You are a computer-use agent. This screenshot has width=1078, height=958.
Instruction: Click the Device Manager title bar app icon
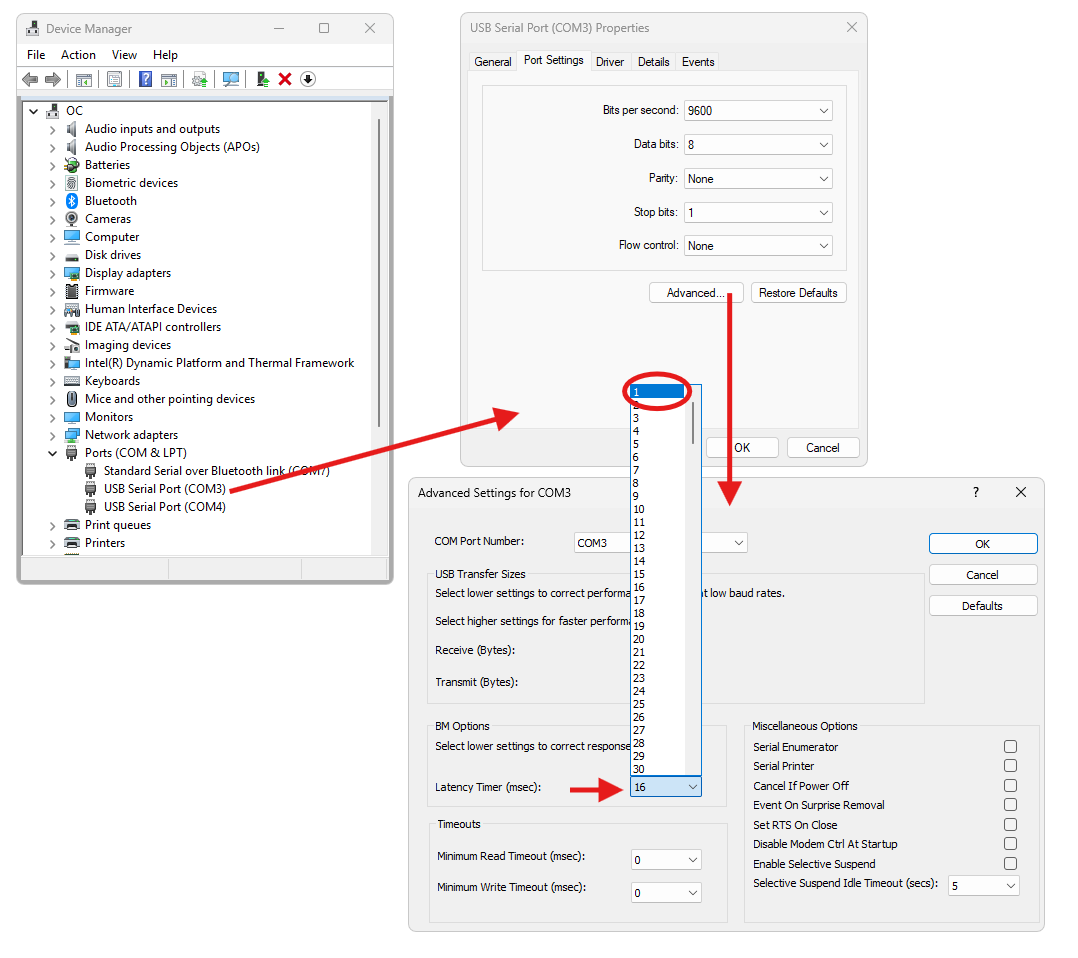point(32,28)
